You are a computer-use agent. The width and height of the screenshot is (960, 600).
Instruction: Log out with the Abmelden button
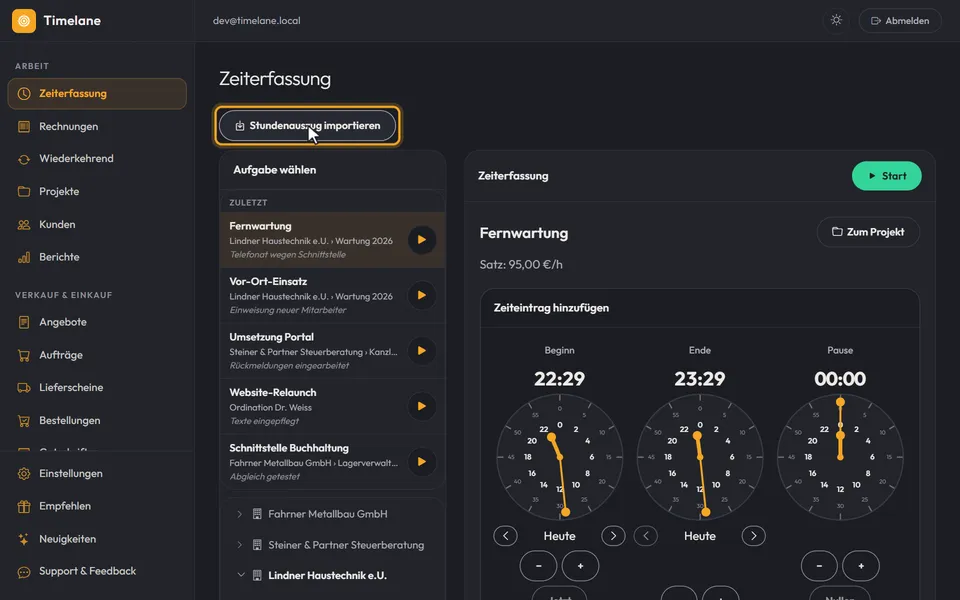click(x=900, y=21)
